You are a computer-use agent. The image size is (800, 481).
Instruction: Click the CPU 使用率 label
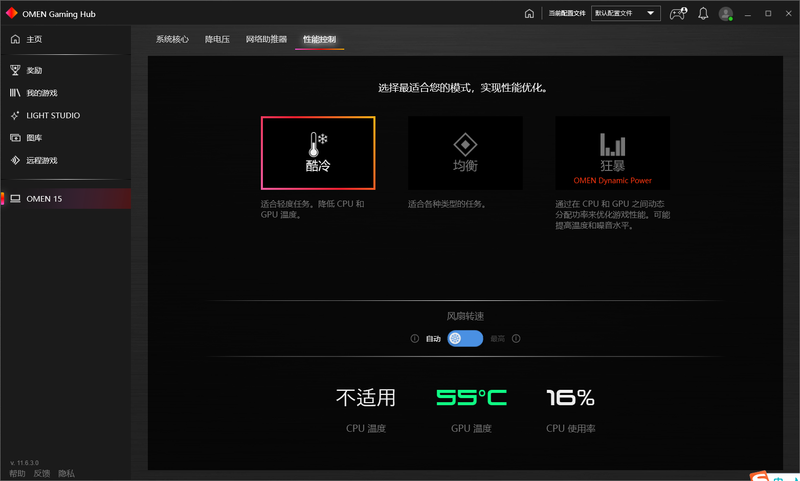point(570,428)
